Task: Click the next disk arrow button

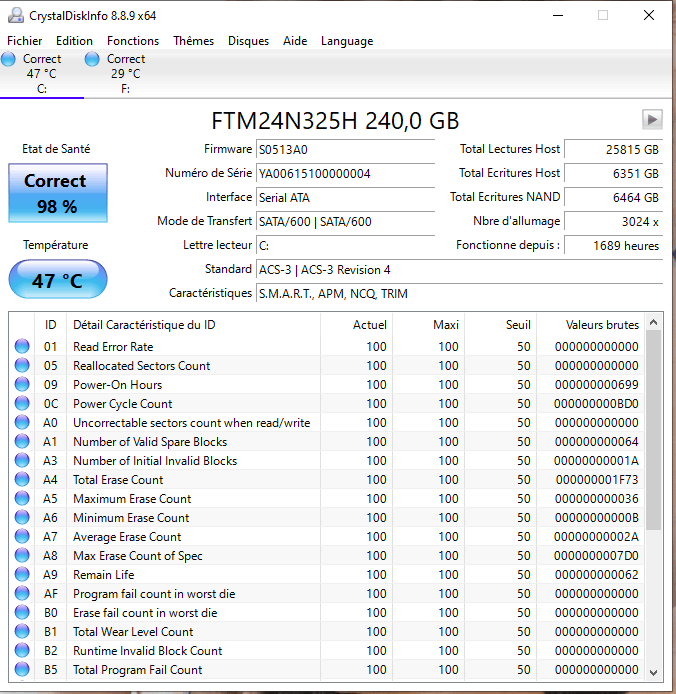Action: click(x=652, y=120)
